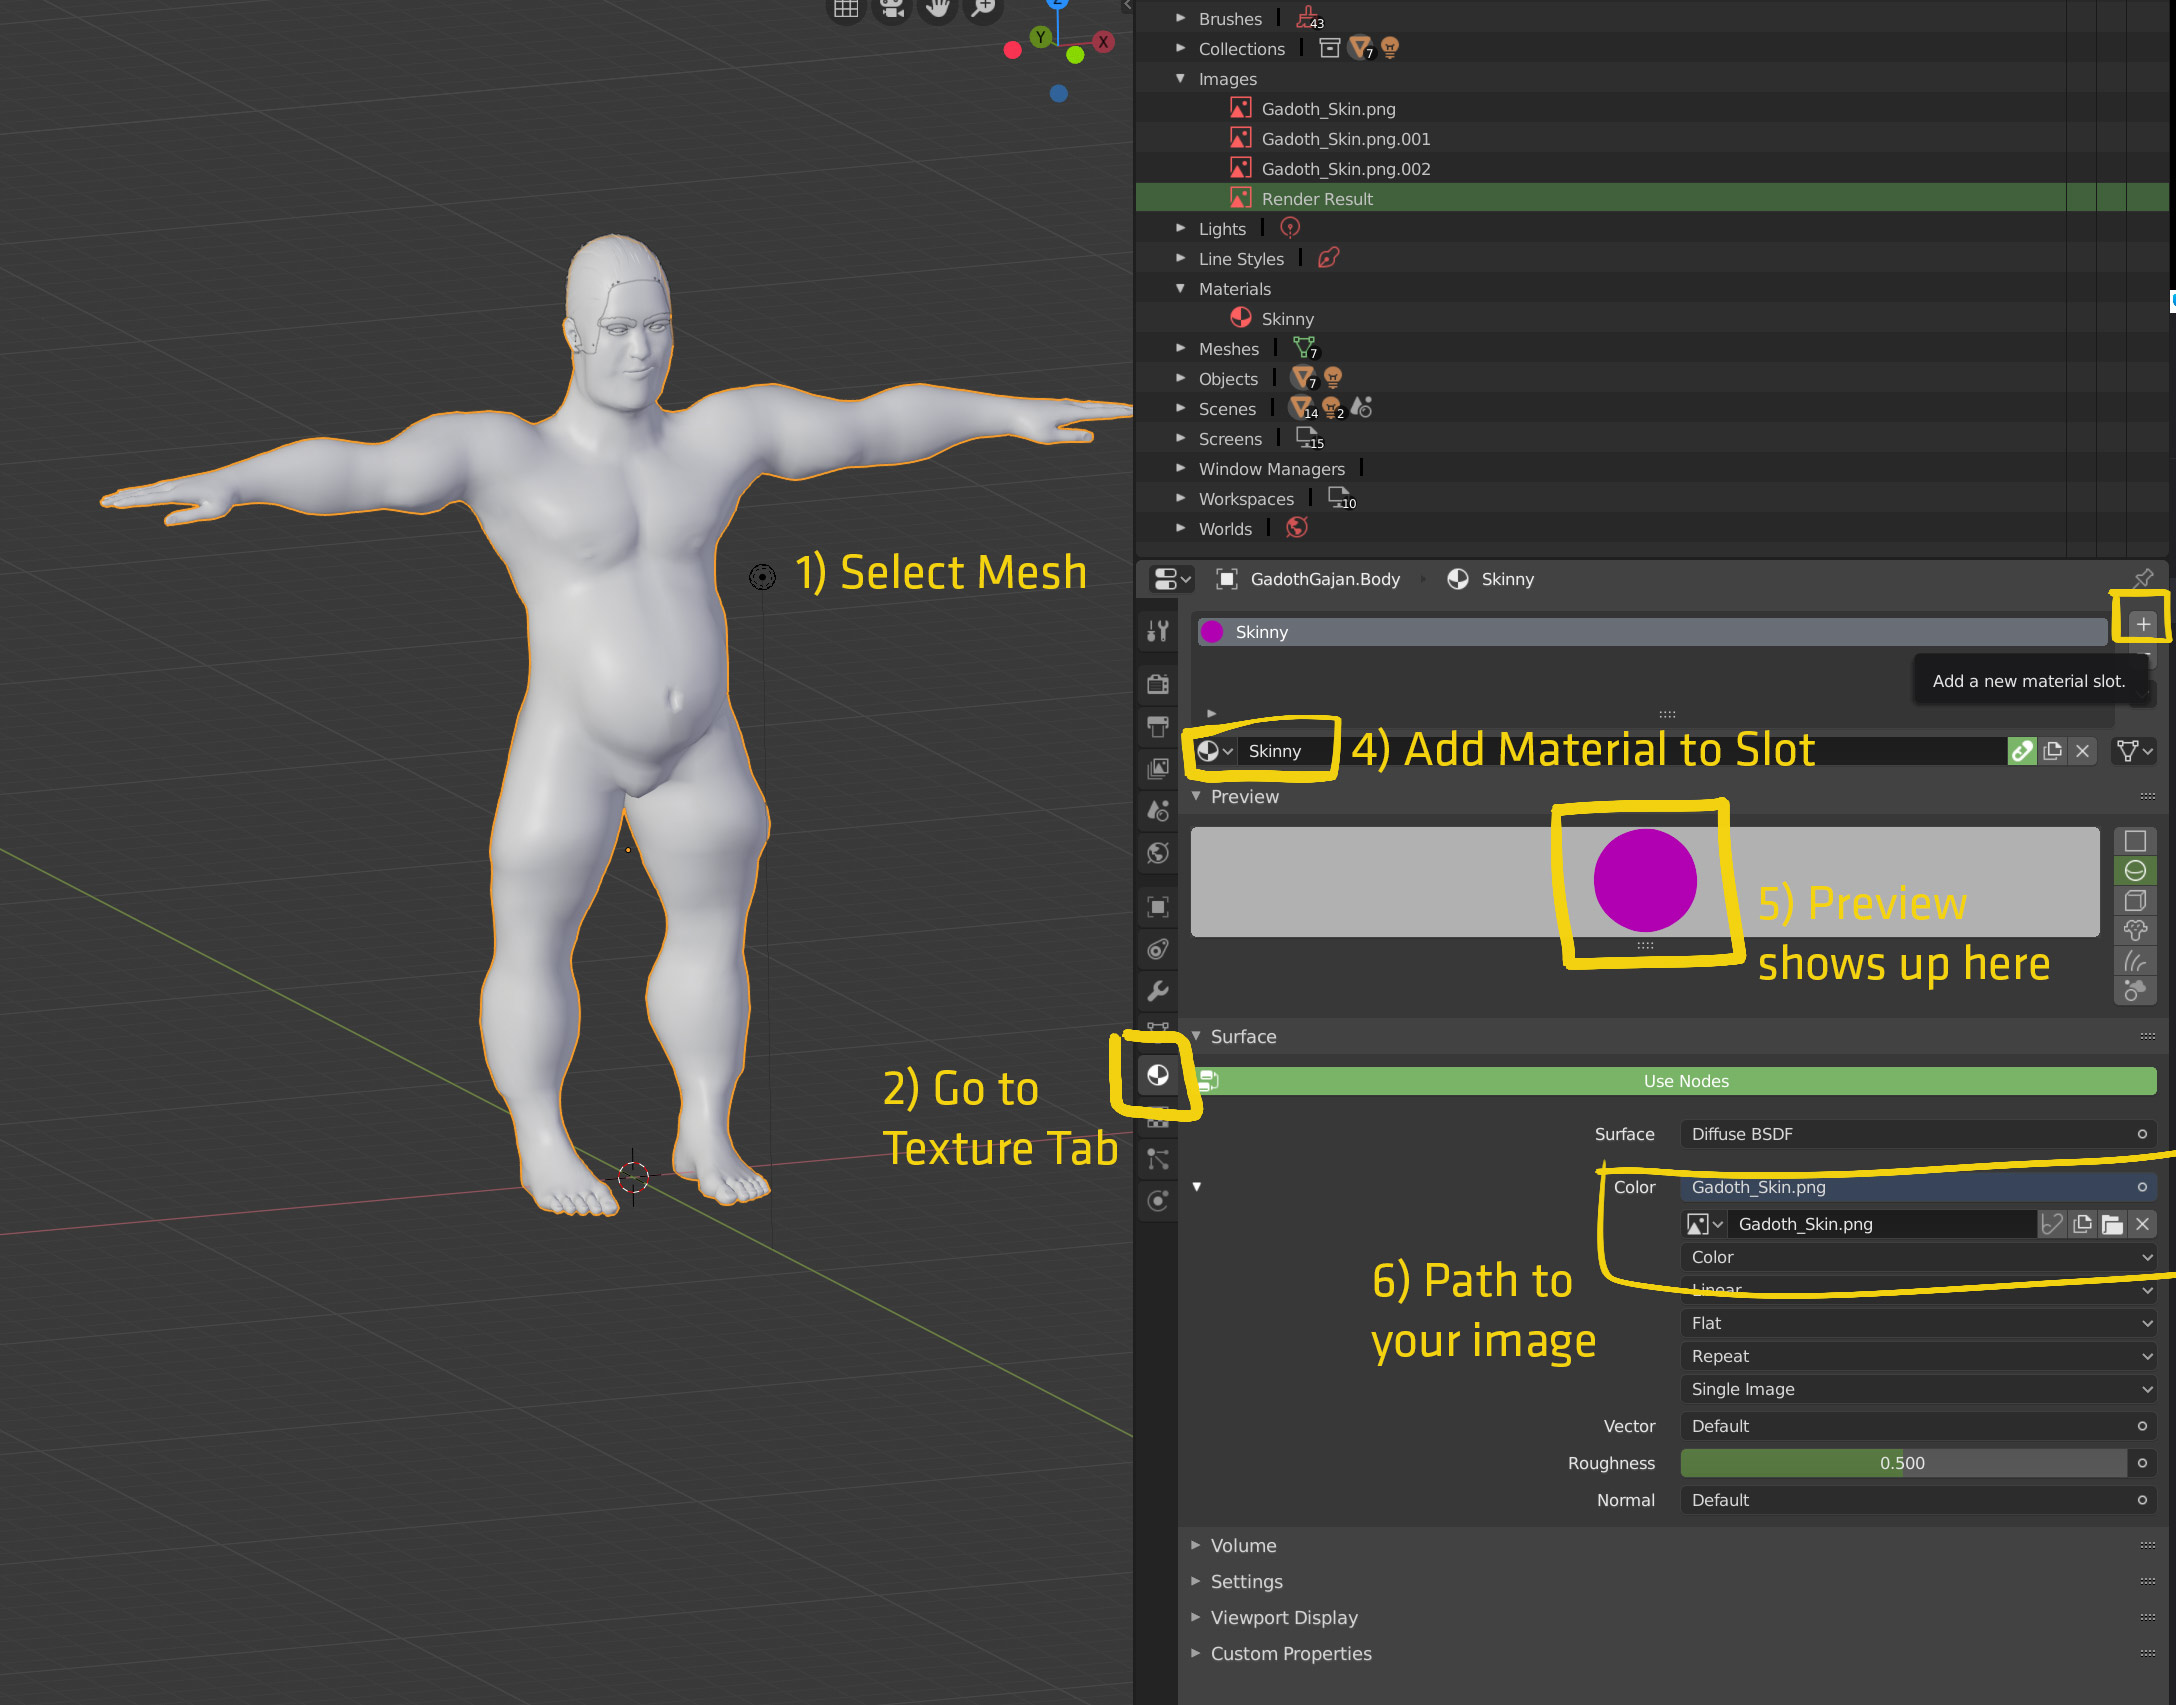This screenshot has height=1705, width=2176.
Task: Set preview type to Monkey
Action: coord(2135,931)
